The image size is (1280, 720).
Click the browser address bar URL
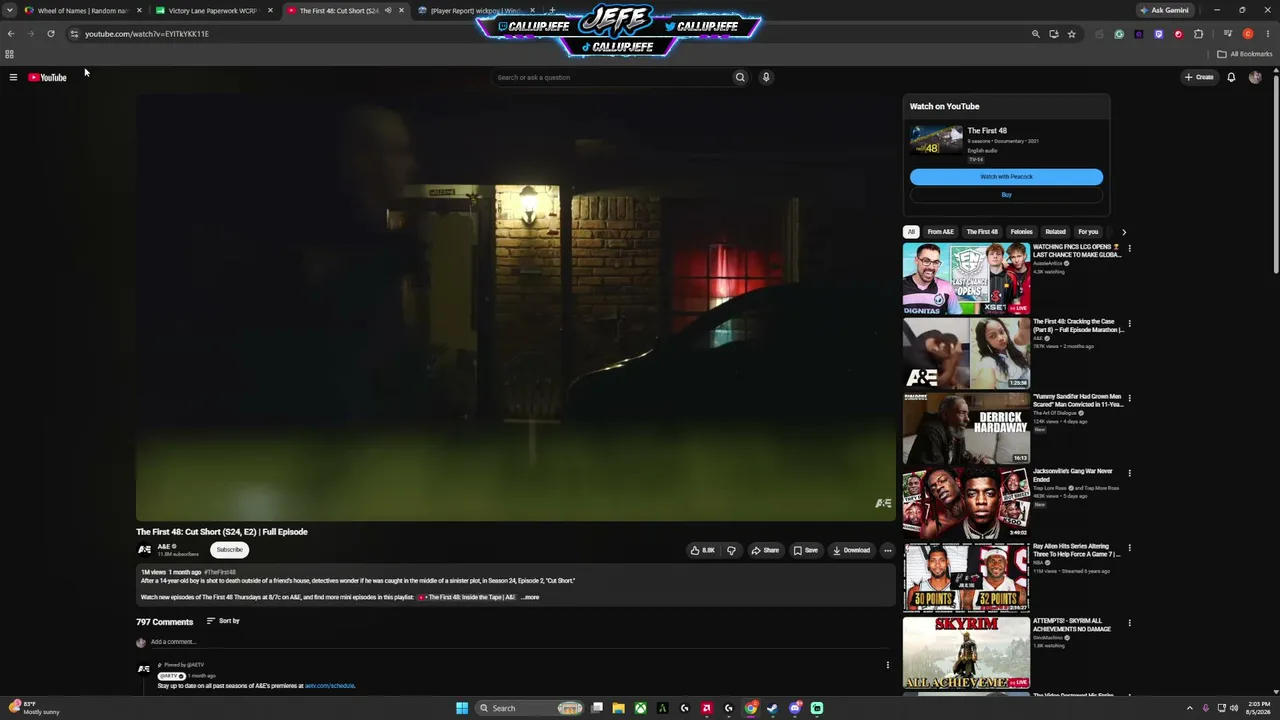(147, 34)
